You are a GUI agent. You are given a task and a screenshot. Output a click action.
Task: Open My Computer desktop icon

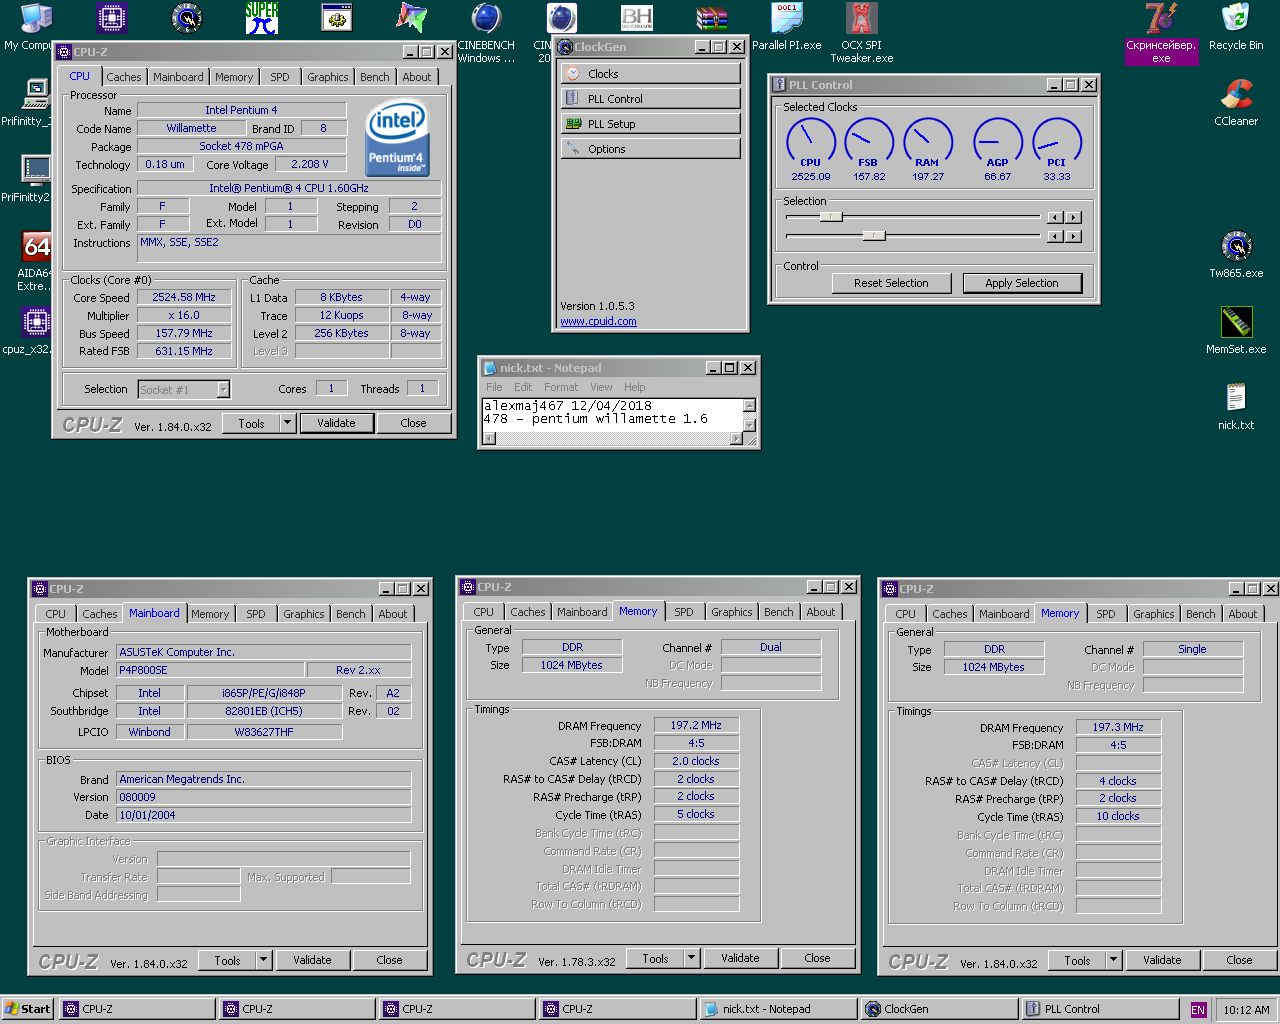click(36, 18)
